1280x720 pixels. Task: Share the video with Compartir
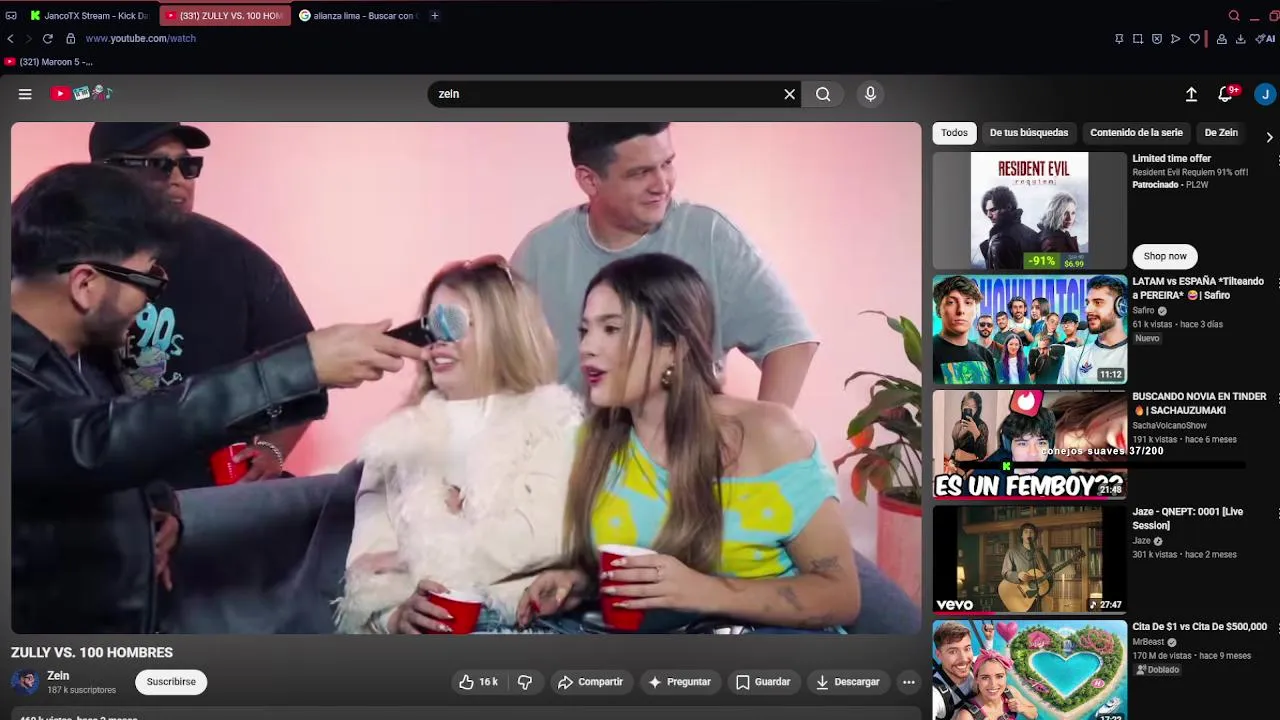coord(590,682)
